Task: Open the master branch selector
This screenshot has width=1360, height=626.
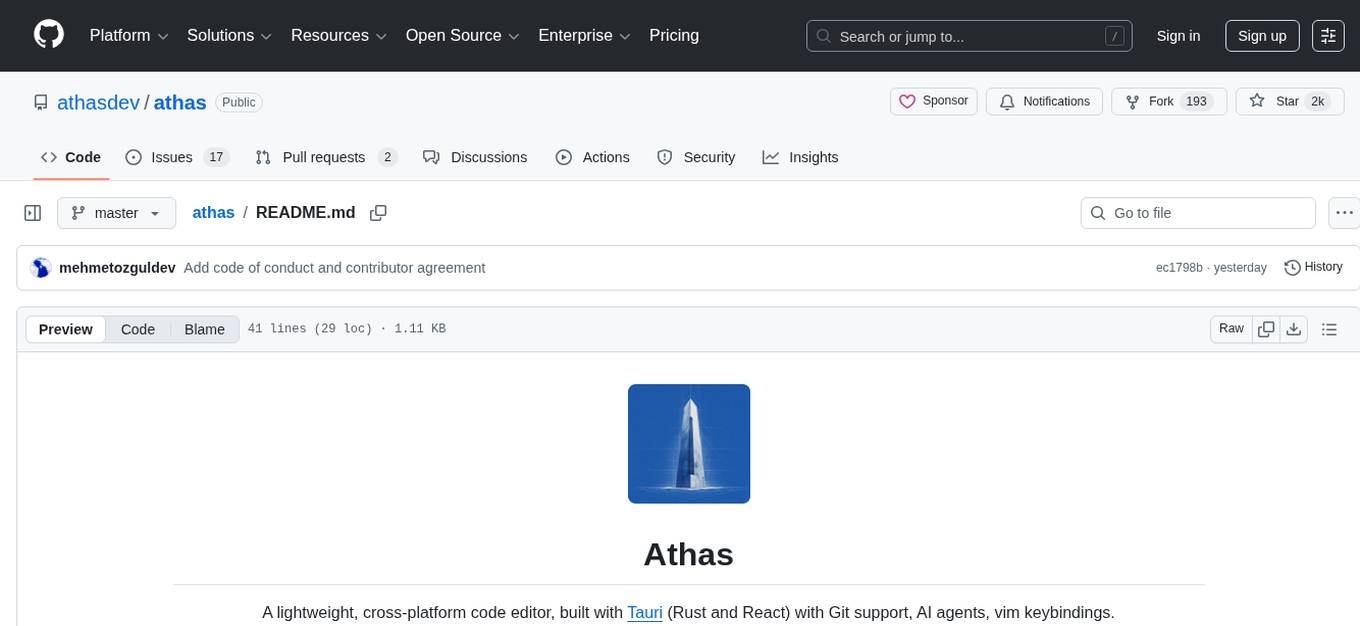Action: (x=116, y=212)
